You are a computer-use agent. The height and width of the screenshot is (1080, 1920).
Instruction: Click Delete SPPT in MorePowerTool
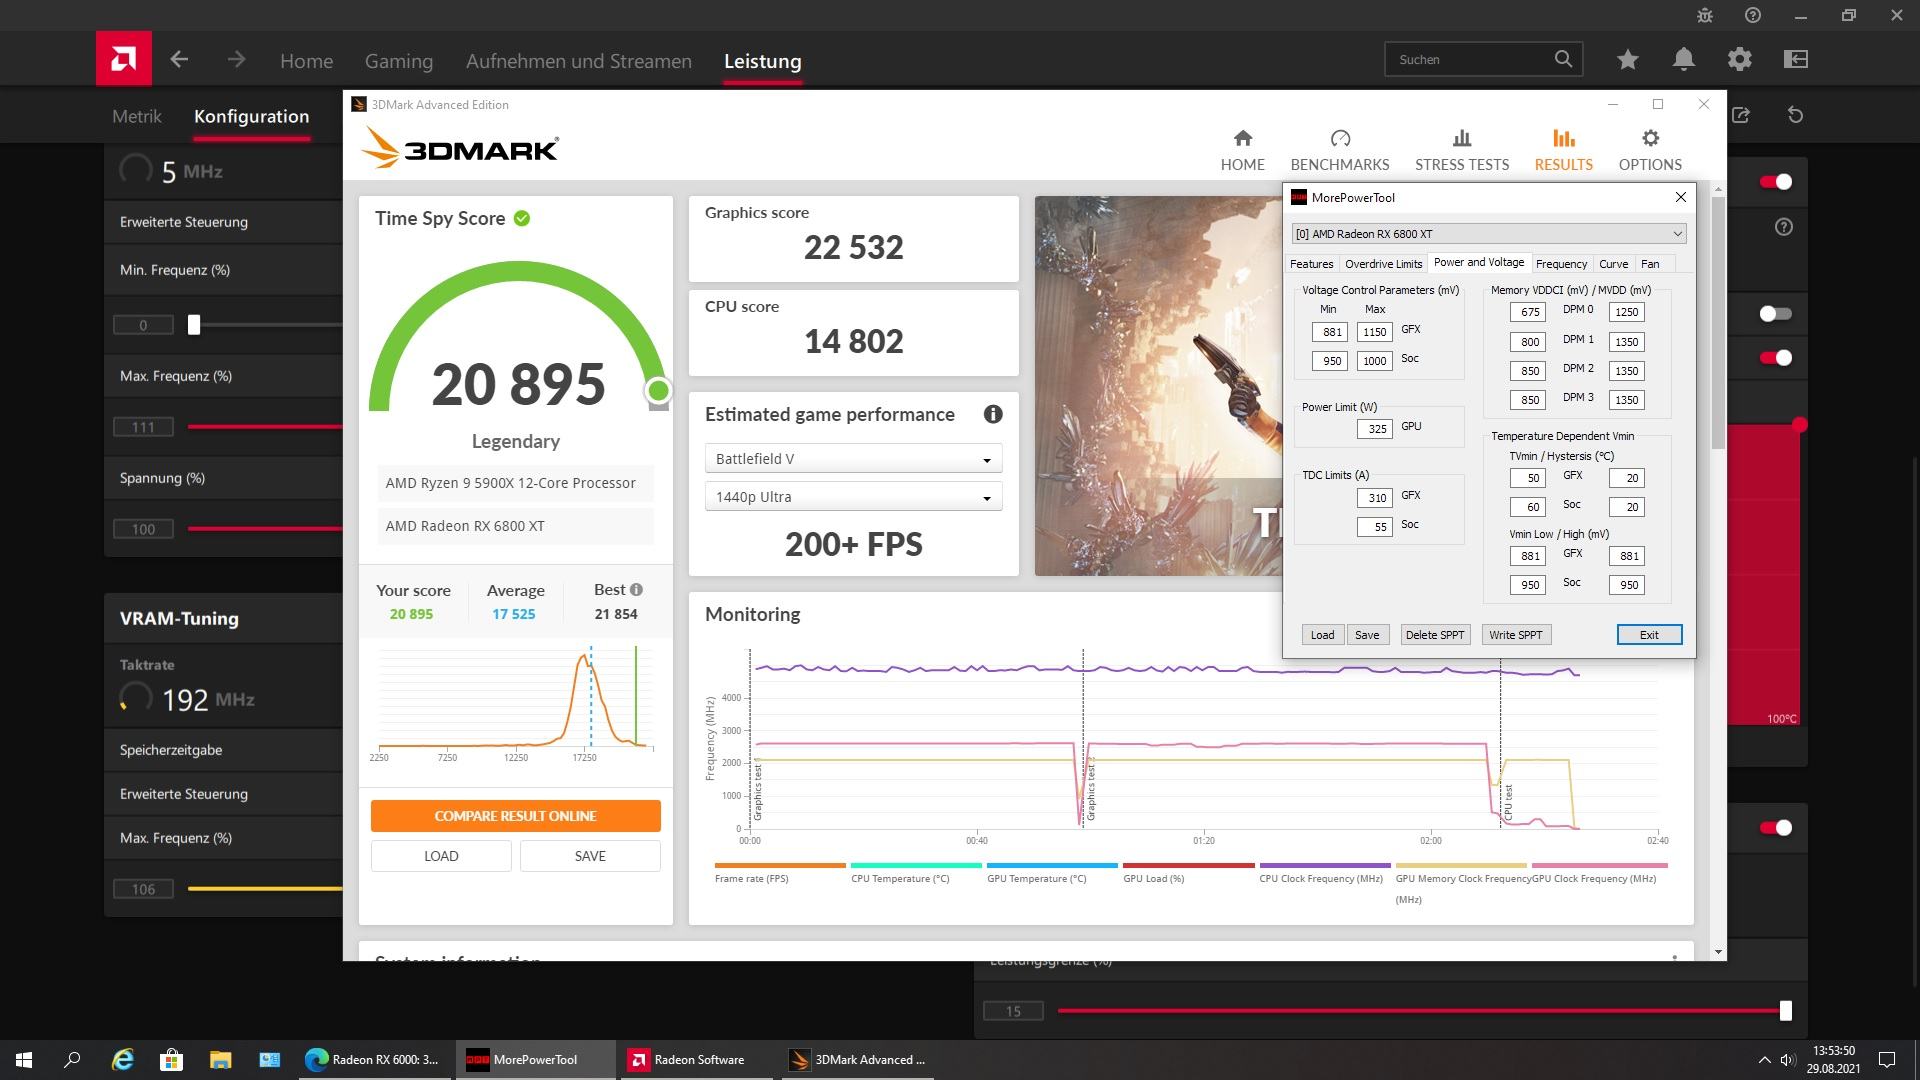coord(1435,635)
